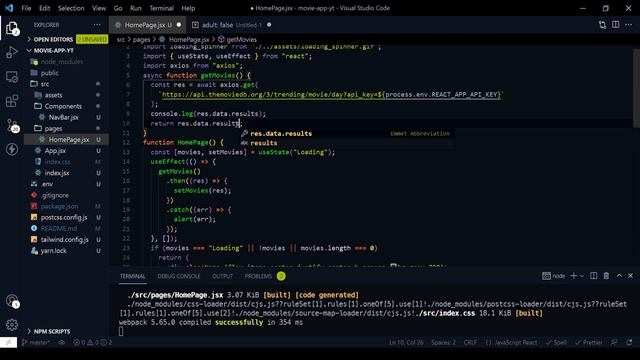Split the terminal panel
The width and height of the screenshot is (640, 360).
pos(593,276)
